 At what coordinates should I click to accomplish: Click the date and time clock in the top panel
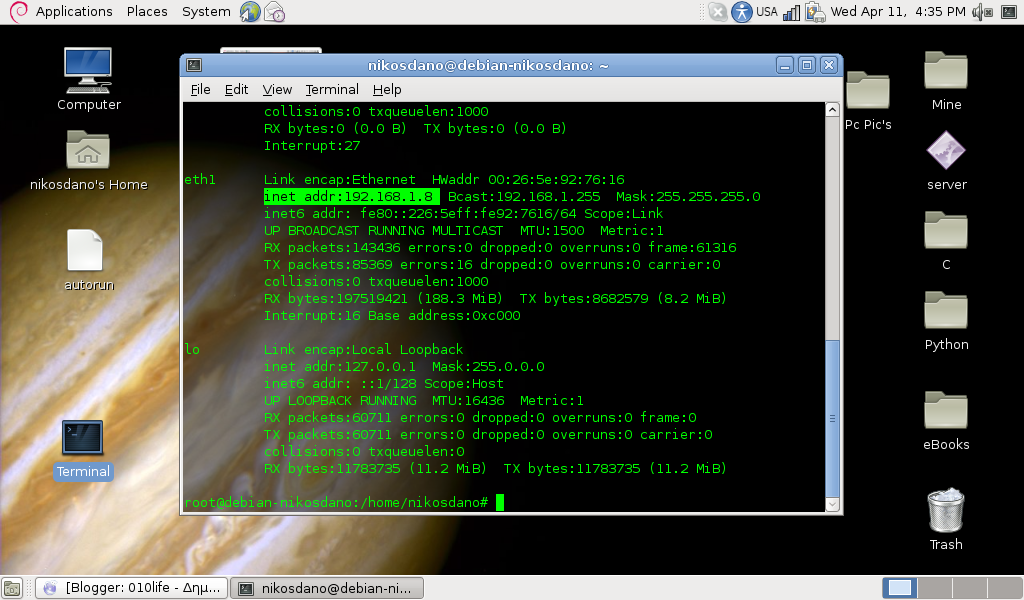897,12
